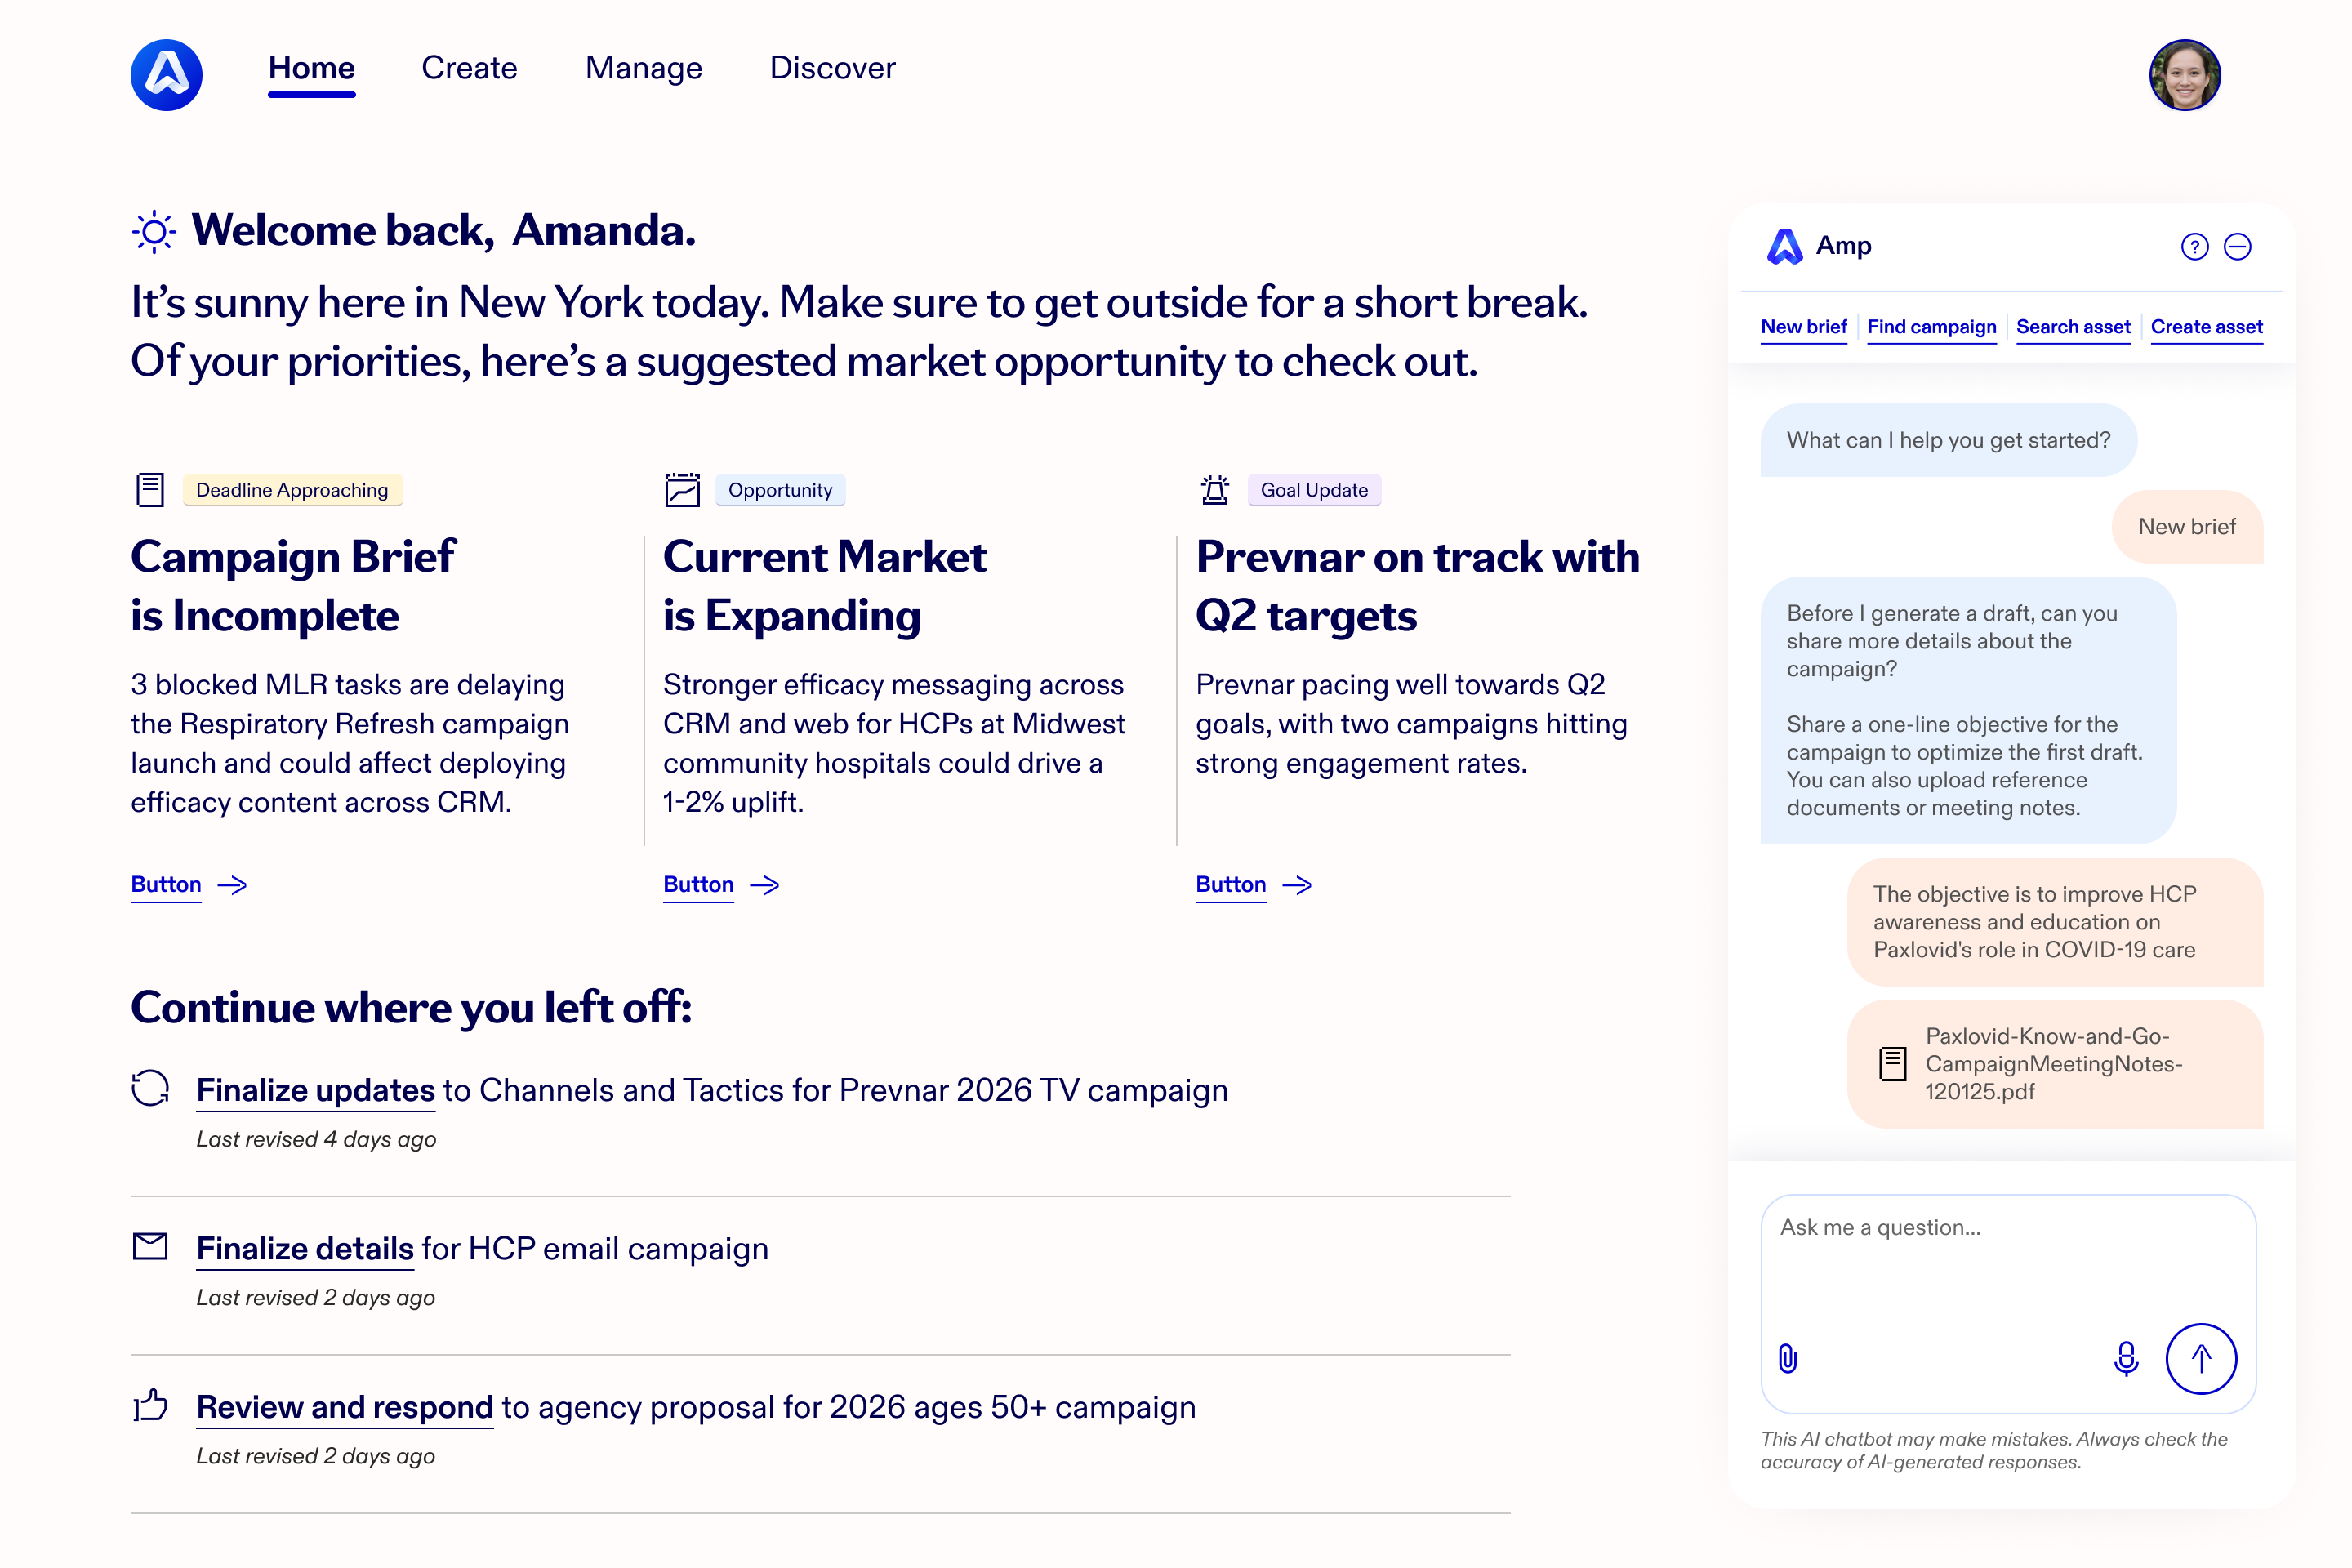Click the Amp logo in the chat panel
Image resolution: width=2352 pixels, height=1568 pixels.
(x=1785, y=246)
